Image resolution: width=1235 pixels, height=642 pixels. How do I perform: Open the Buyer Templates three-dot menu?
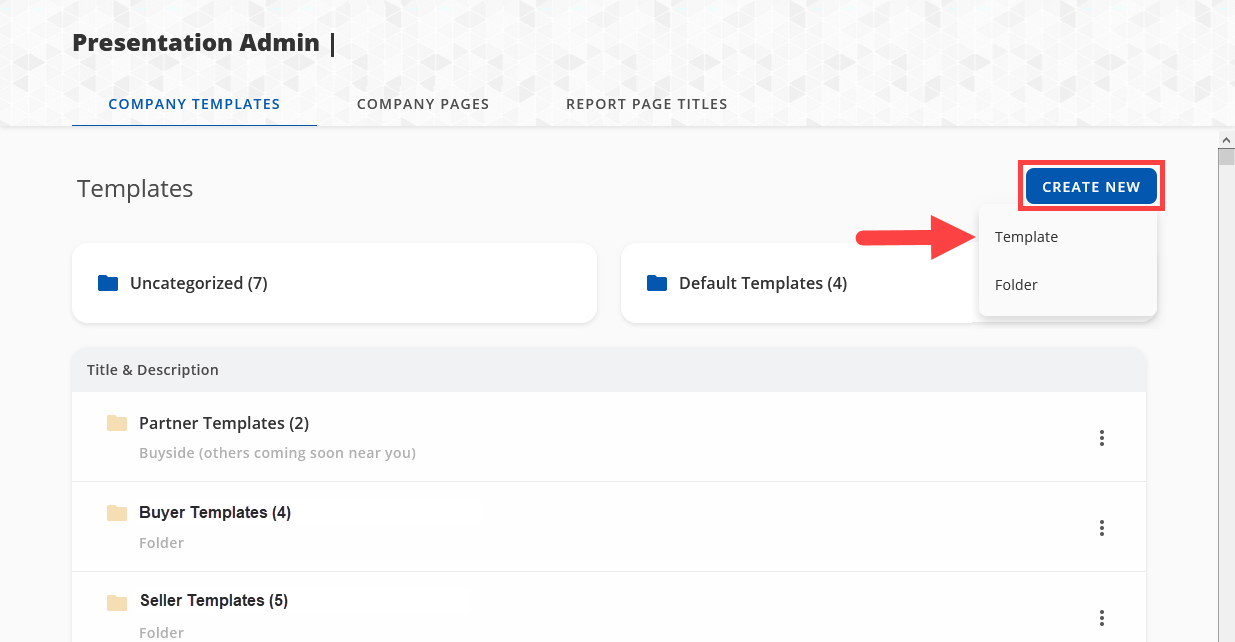(x=1101, y=528)
